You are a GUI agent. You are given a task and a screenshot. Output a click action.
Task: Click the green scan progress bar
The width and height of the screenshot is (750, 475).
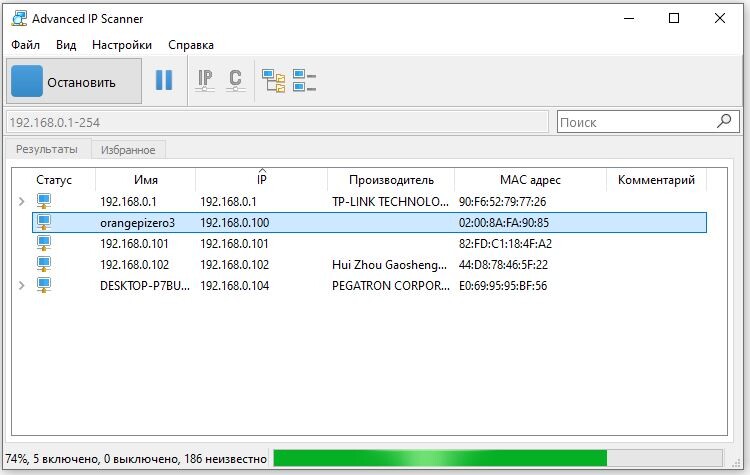click(497, 458)
